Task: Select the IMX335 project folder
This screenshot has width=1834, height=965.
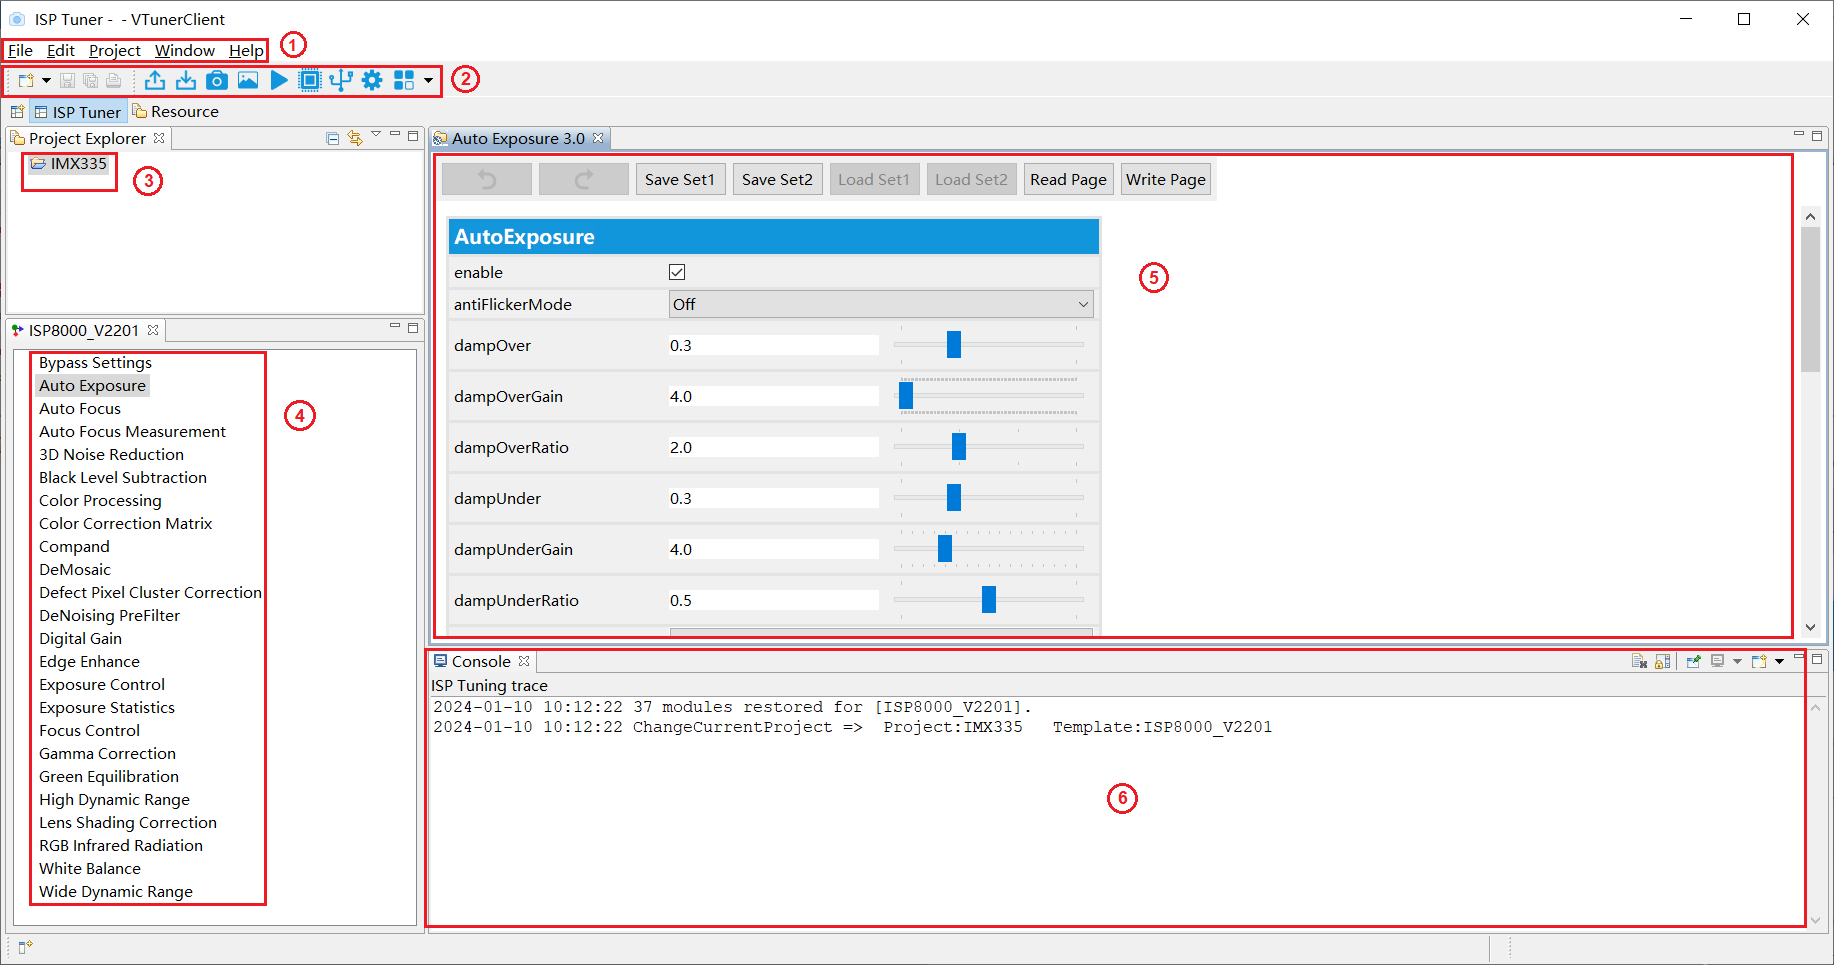Action: (x=68, y=164)
